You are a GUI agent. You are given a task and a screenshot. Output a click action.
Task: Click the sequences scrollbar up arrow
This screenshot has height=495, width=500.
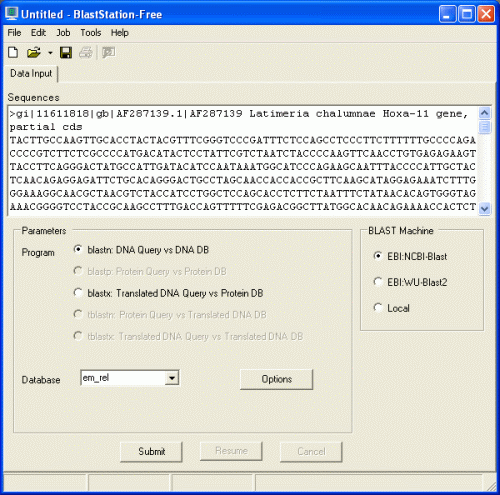485,113
